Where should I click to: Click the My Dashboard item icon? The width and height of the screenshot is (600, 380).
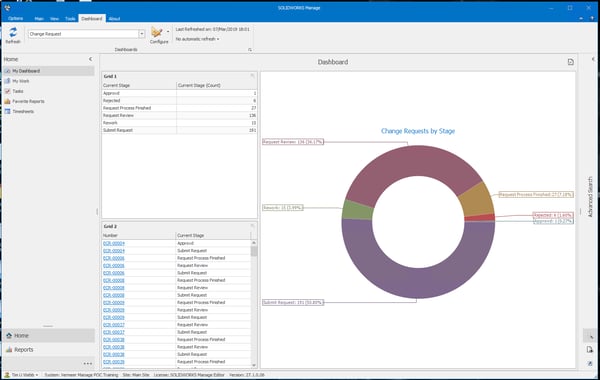click(7, 71)
